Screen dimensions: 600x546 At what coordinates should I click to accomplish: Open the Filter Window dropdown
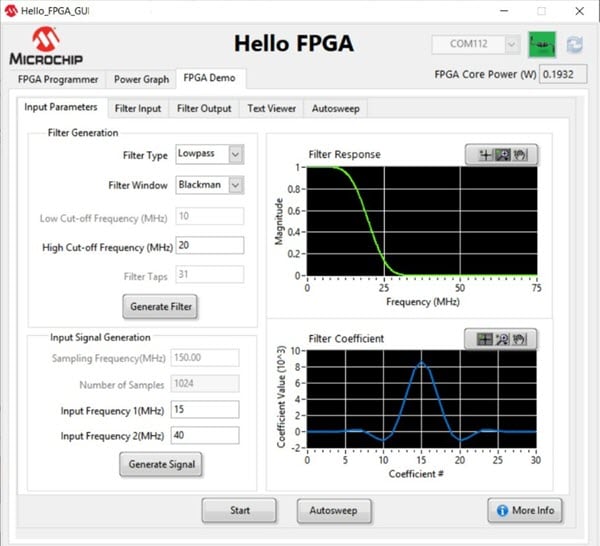(234, 185)
